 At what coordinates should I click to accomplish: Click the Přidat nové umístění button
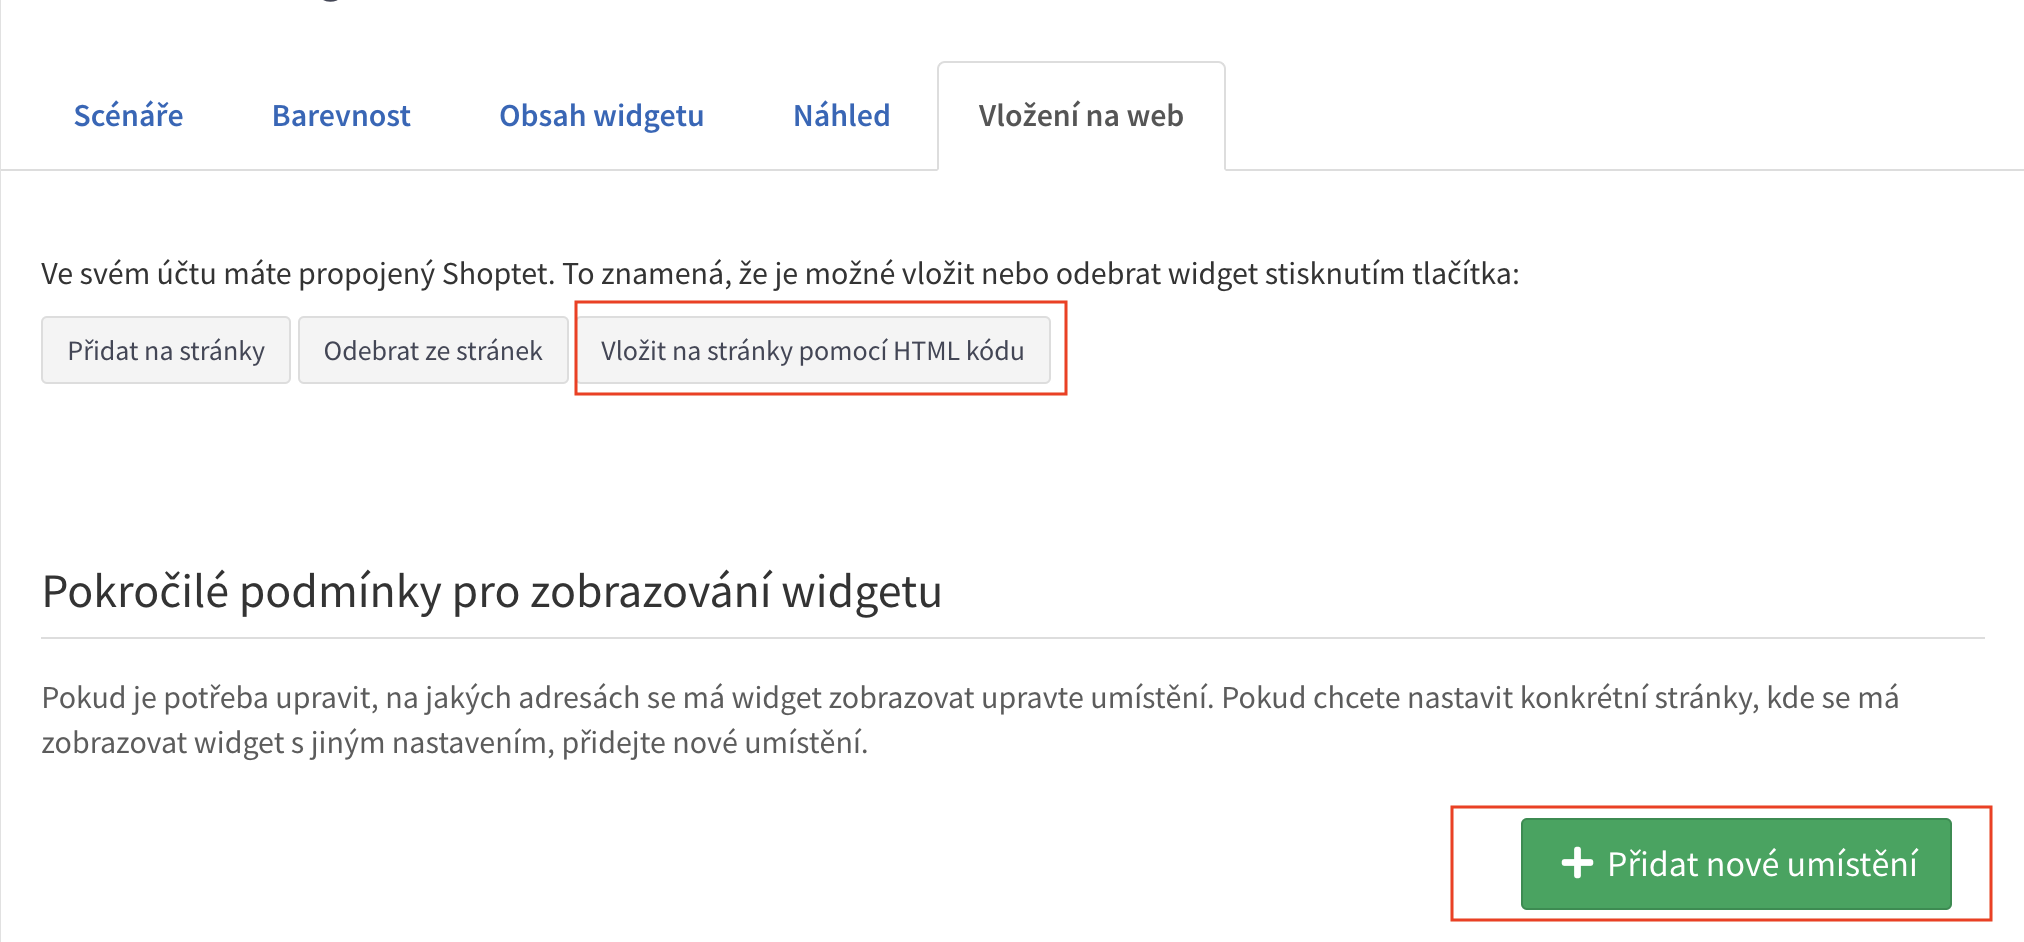pos(1736,863)
